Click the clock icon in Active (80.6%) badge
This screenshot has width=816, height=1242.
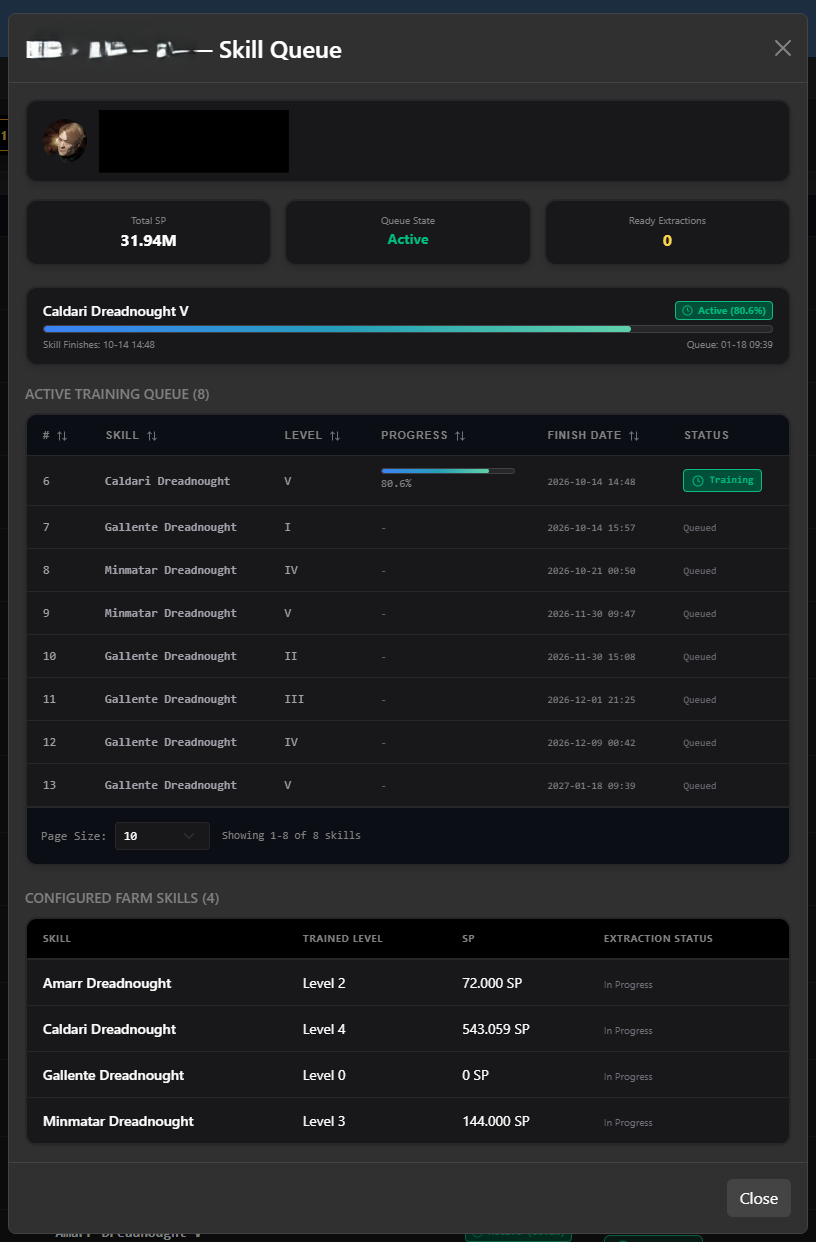click(687, 311)
